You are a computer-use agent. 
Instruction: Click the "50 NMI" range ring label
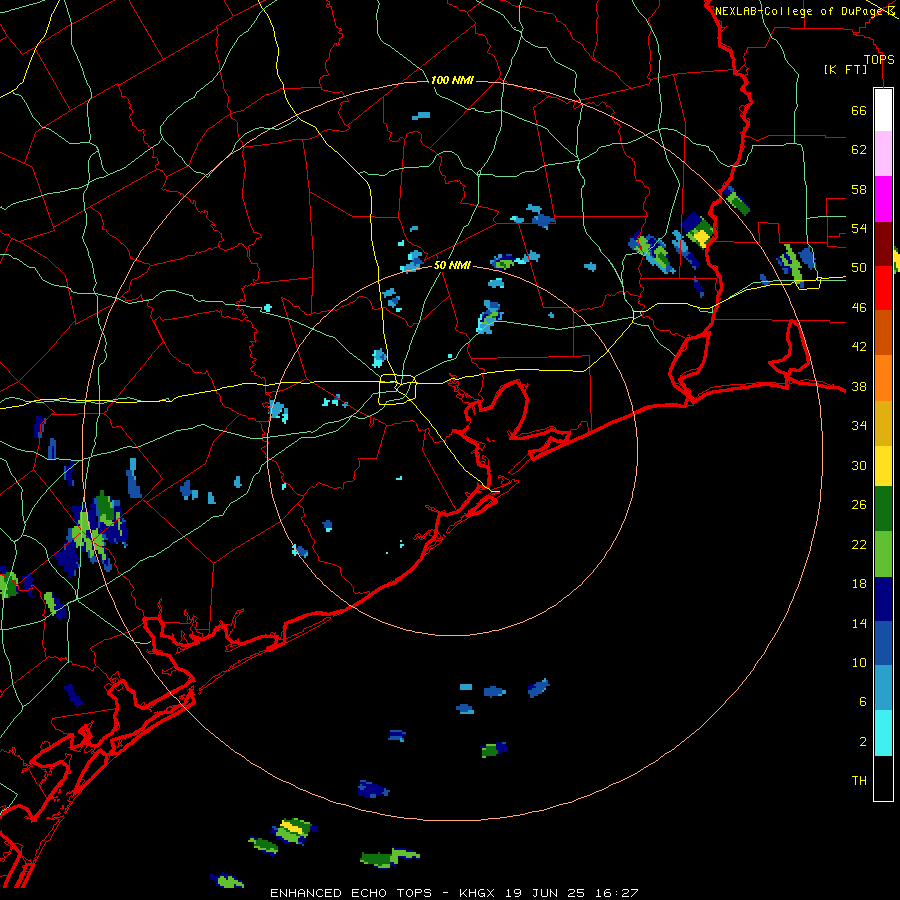[x=452, y=265]
